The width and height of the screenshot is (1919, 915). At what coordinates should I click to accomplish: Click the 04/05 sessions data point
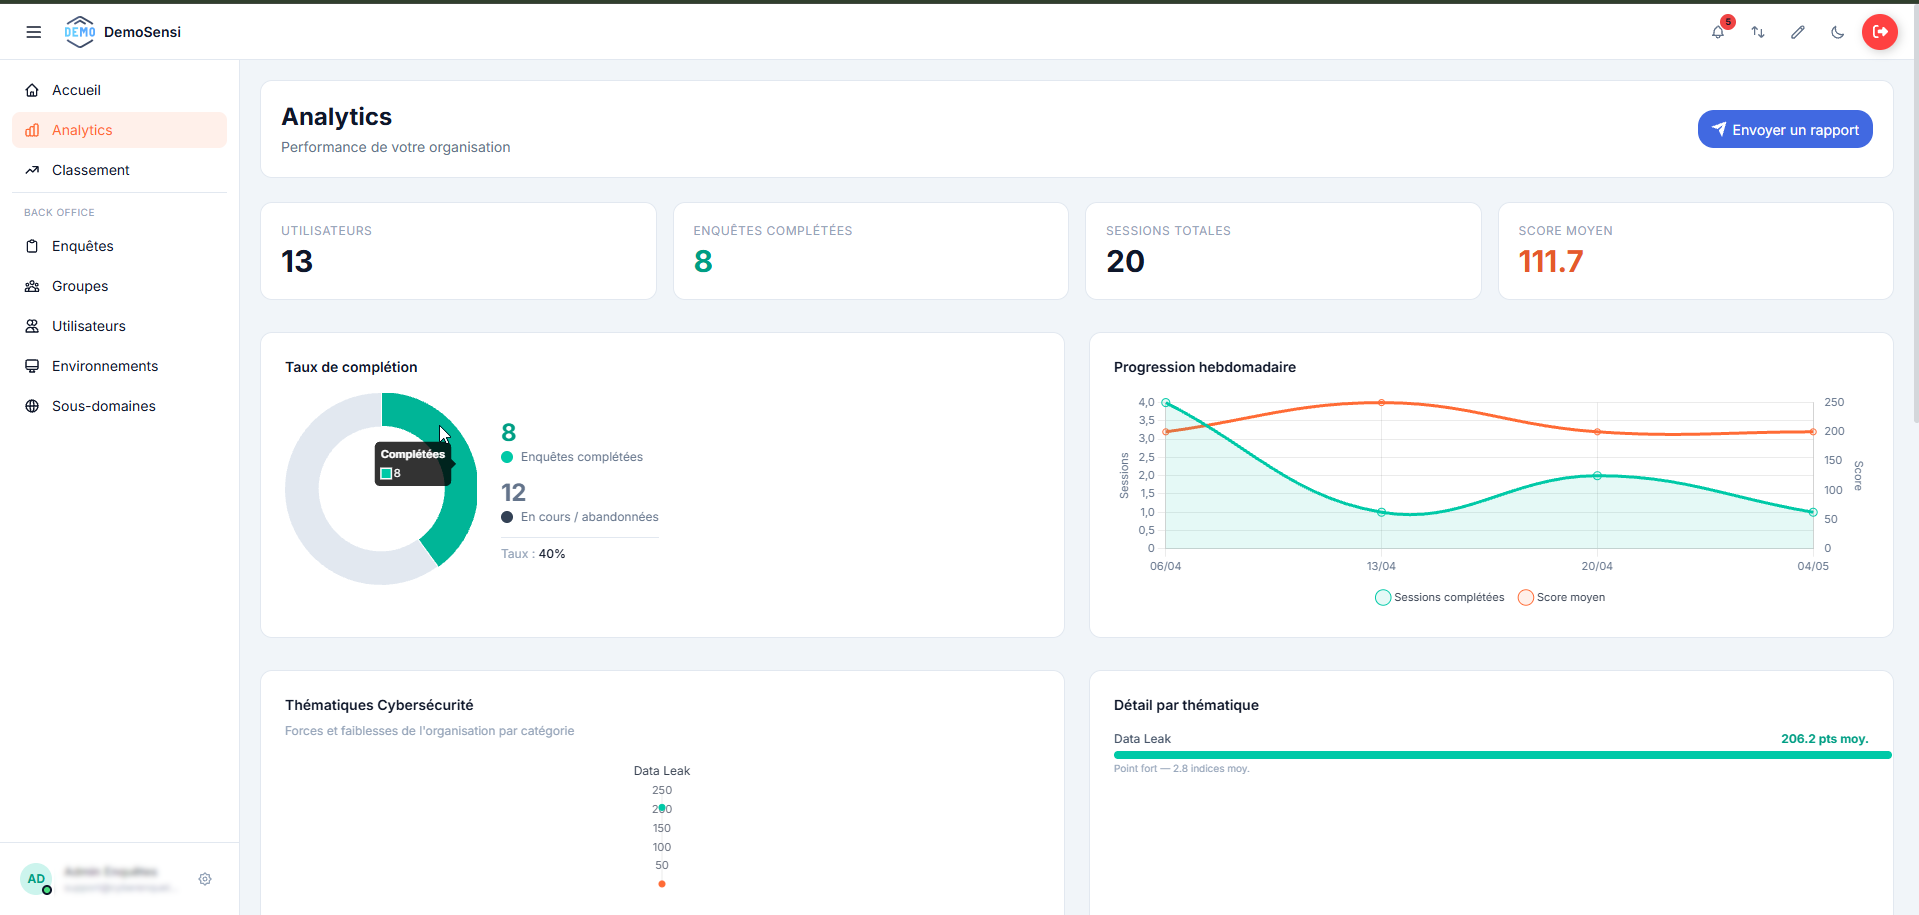1813,512
